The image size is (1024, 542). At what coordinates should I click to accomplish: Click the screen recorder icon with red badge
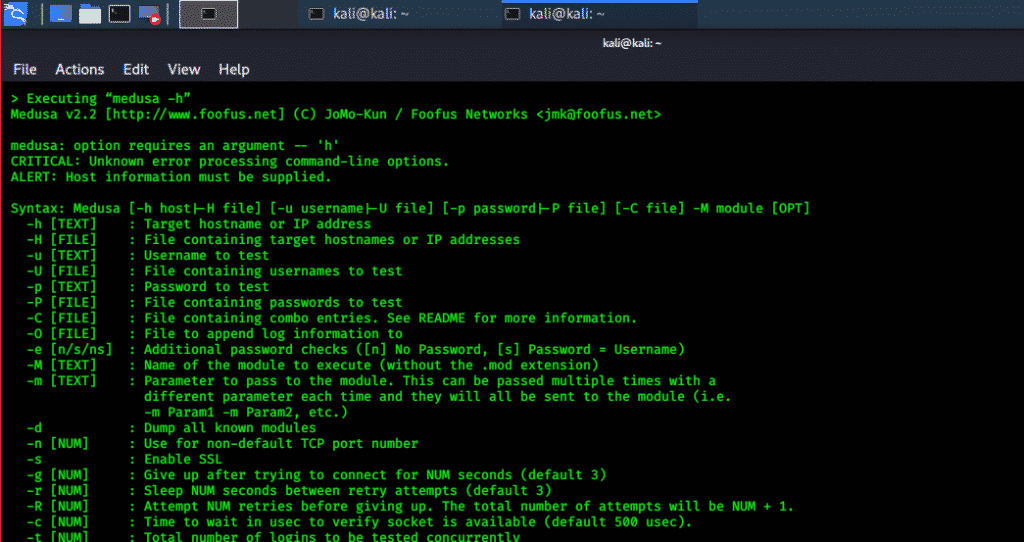[150, 14]
